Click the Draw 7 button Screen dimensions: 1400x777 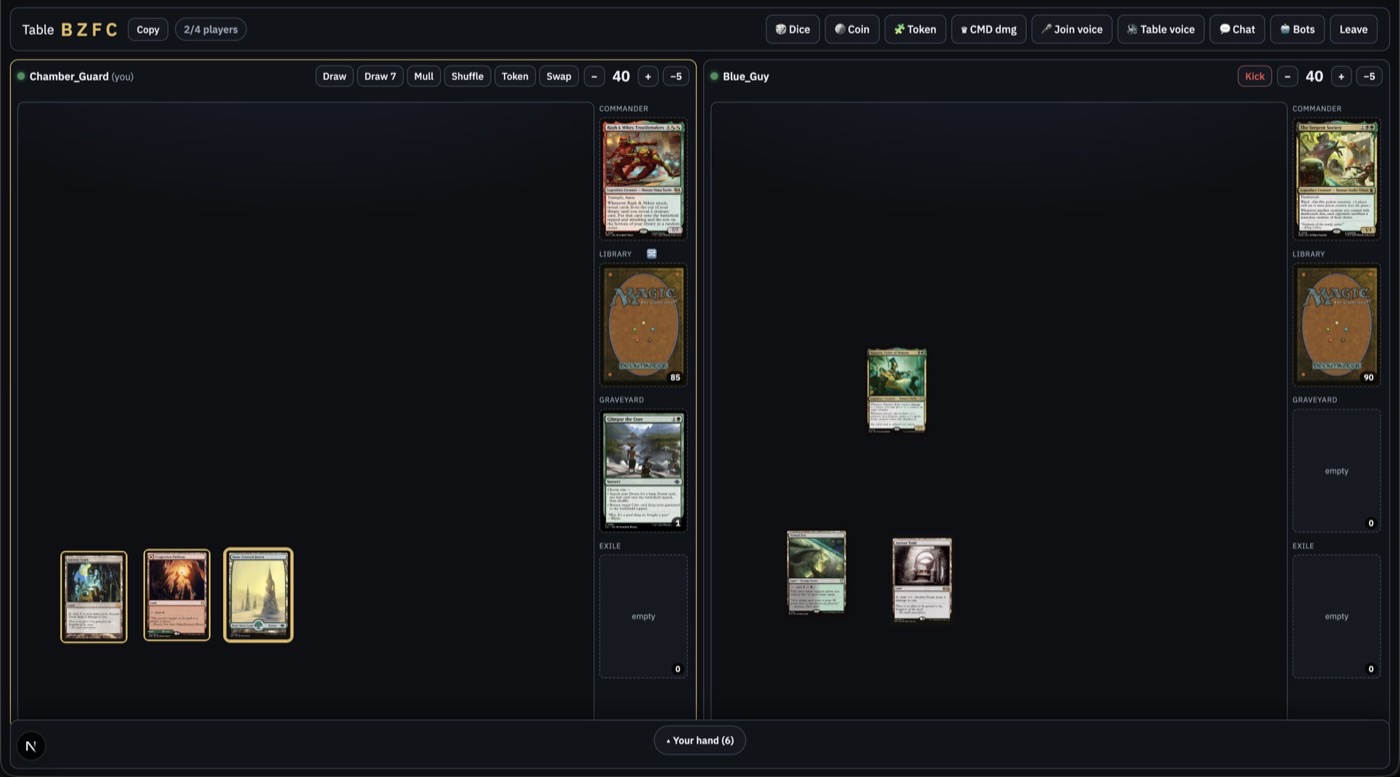click(380, 76)
